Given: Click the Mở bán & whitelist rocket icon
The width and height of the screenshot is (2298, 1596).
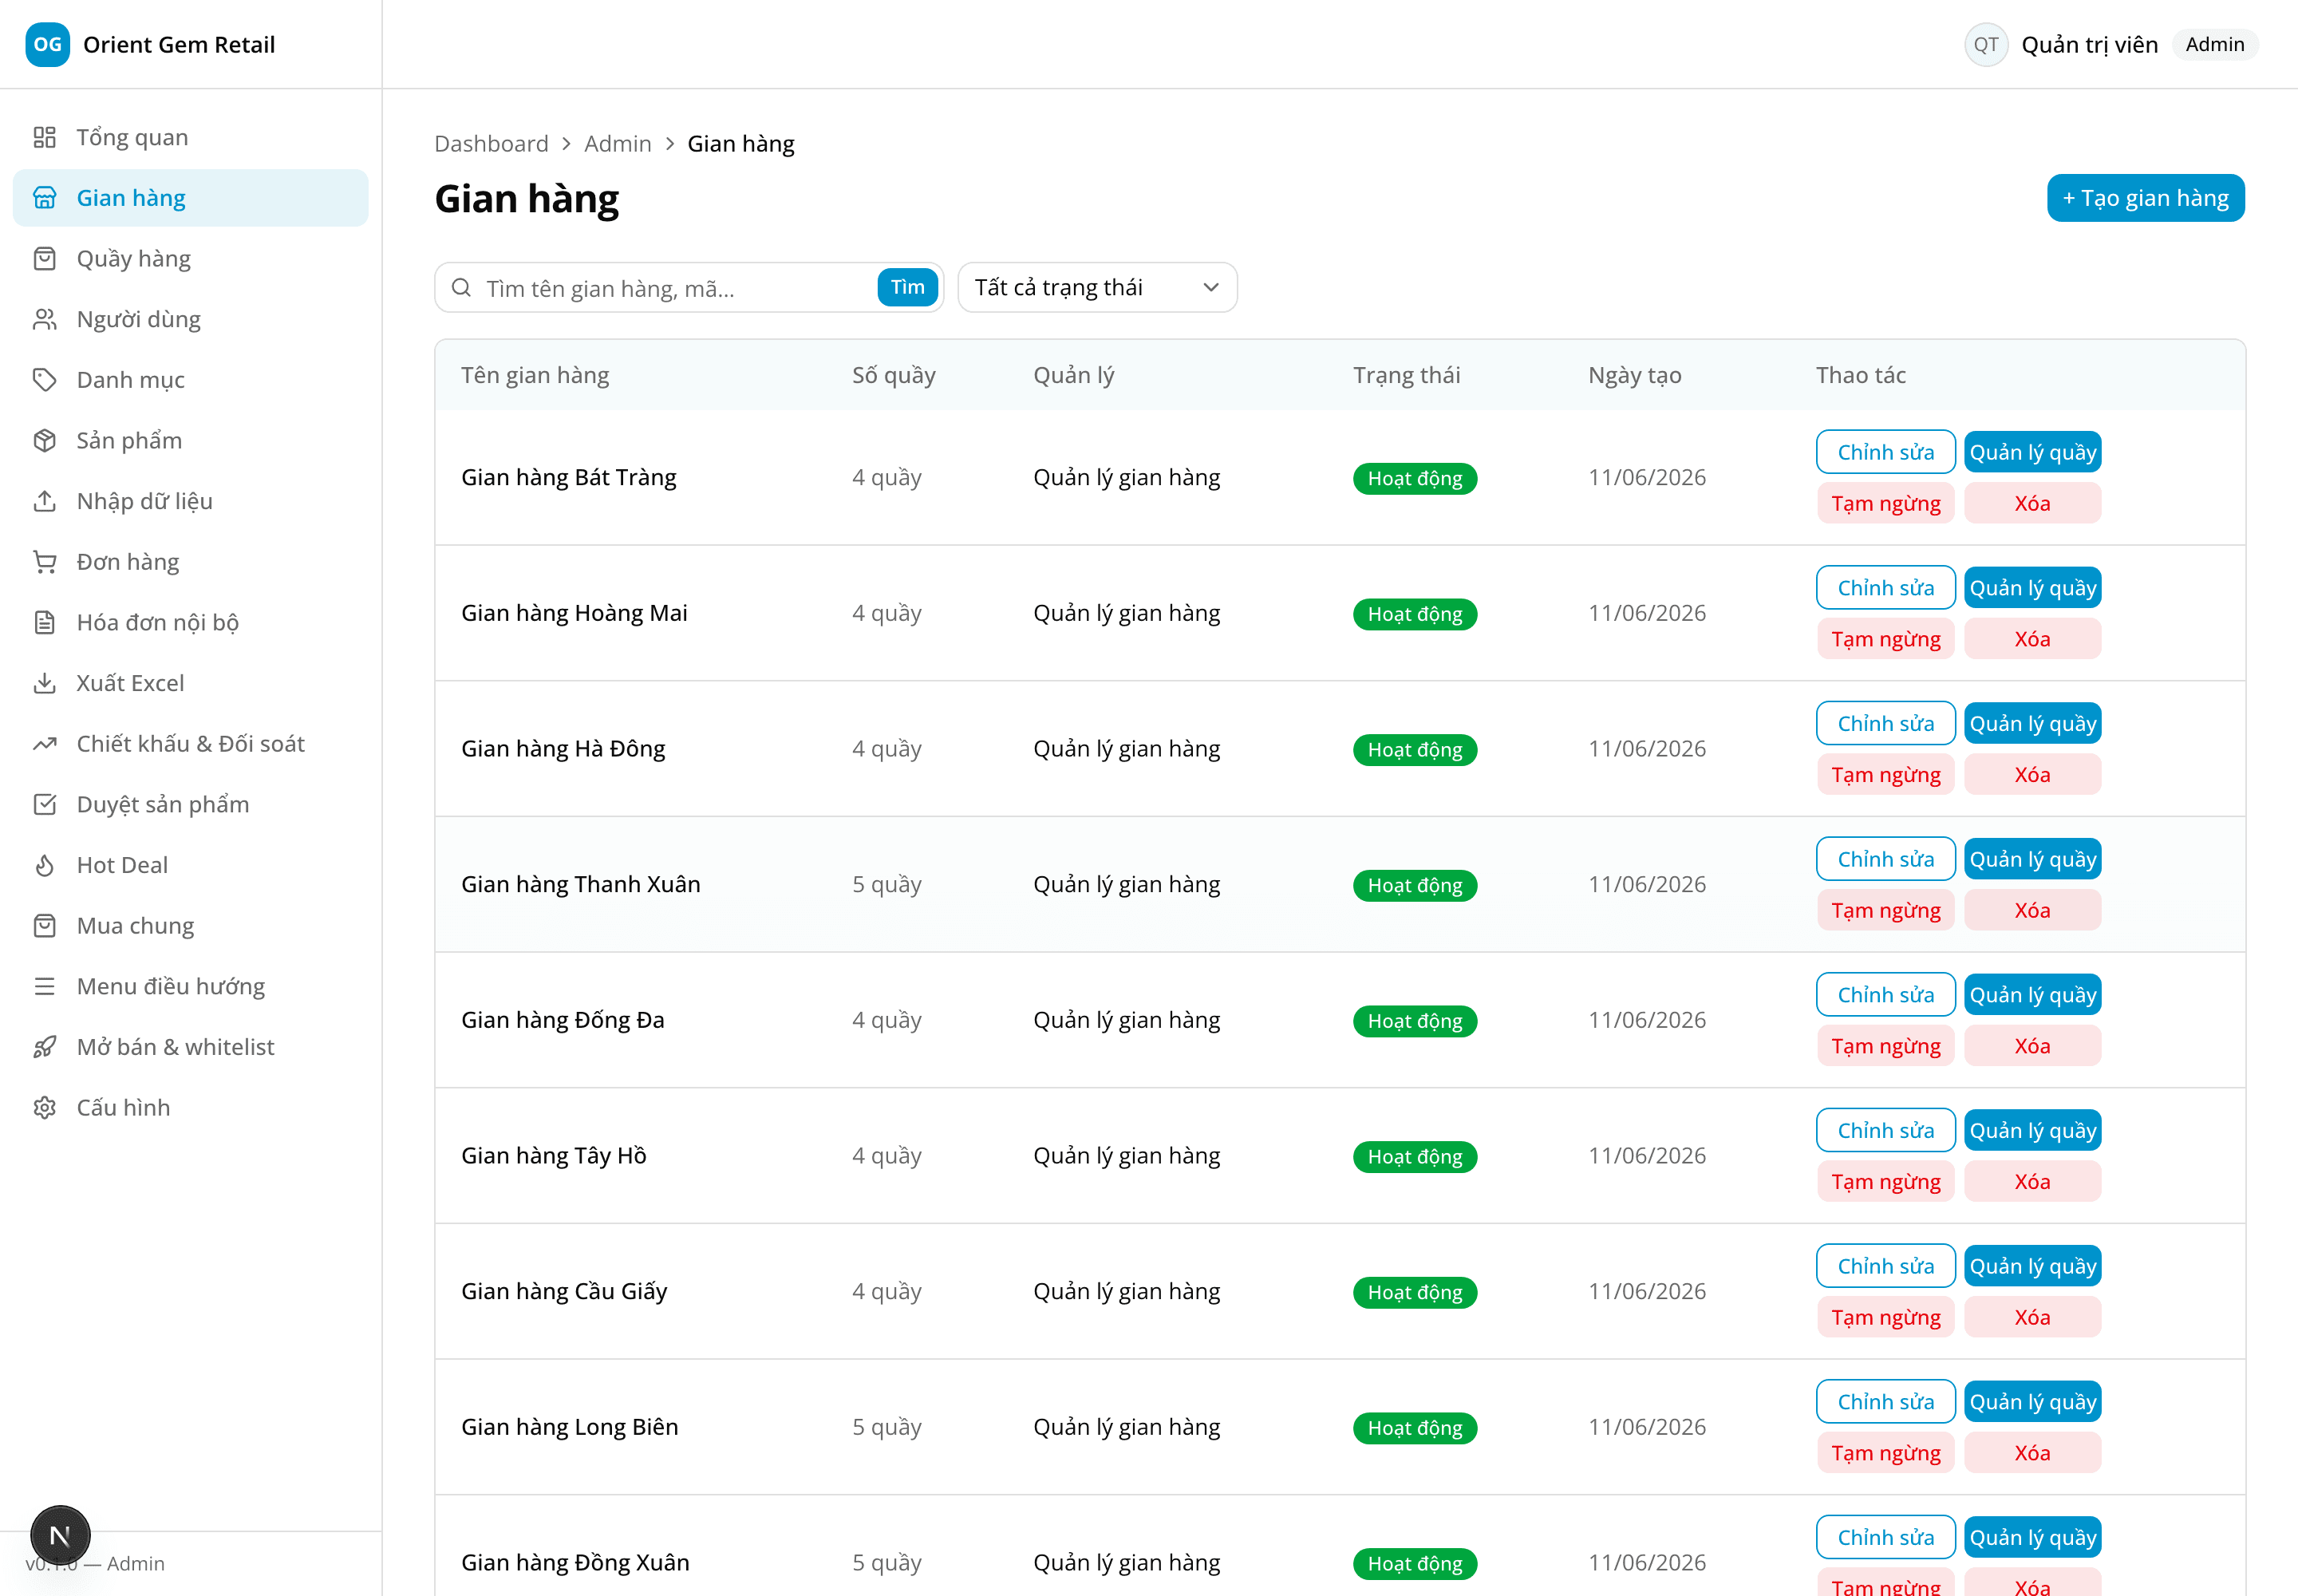Looking at the screenshot, I should pyautogui.click(x=45, y=1047).
